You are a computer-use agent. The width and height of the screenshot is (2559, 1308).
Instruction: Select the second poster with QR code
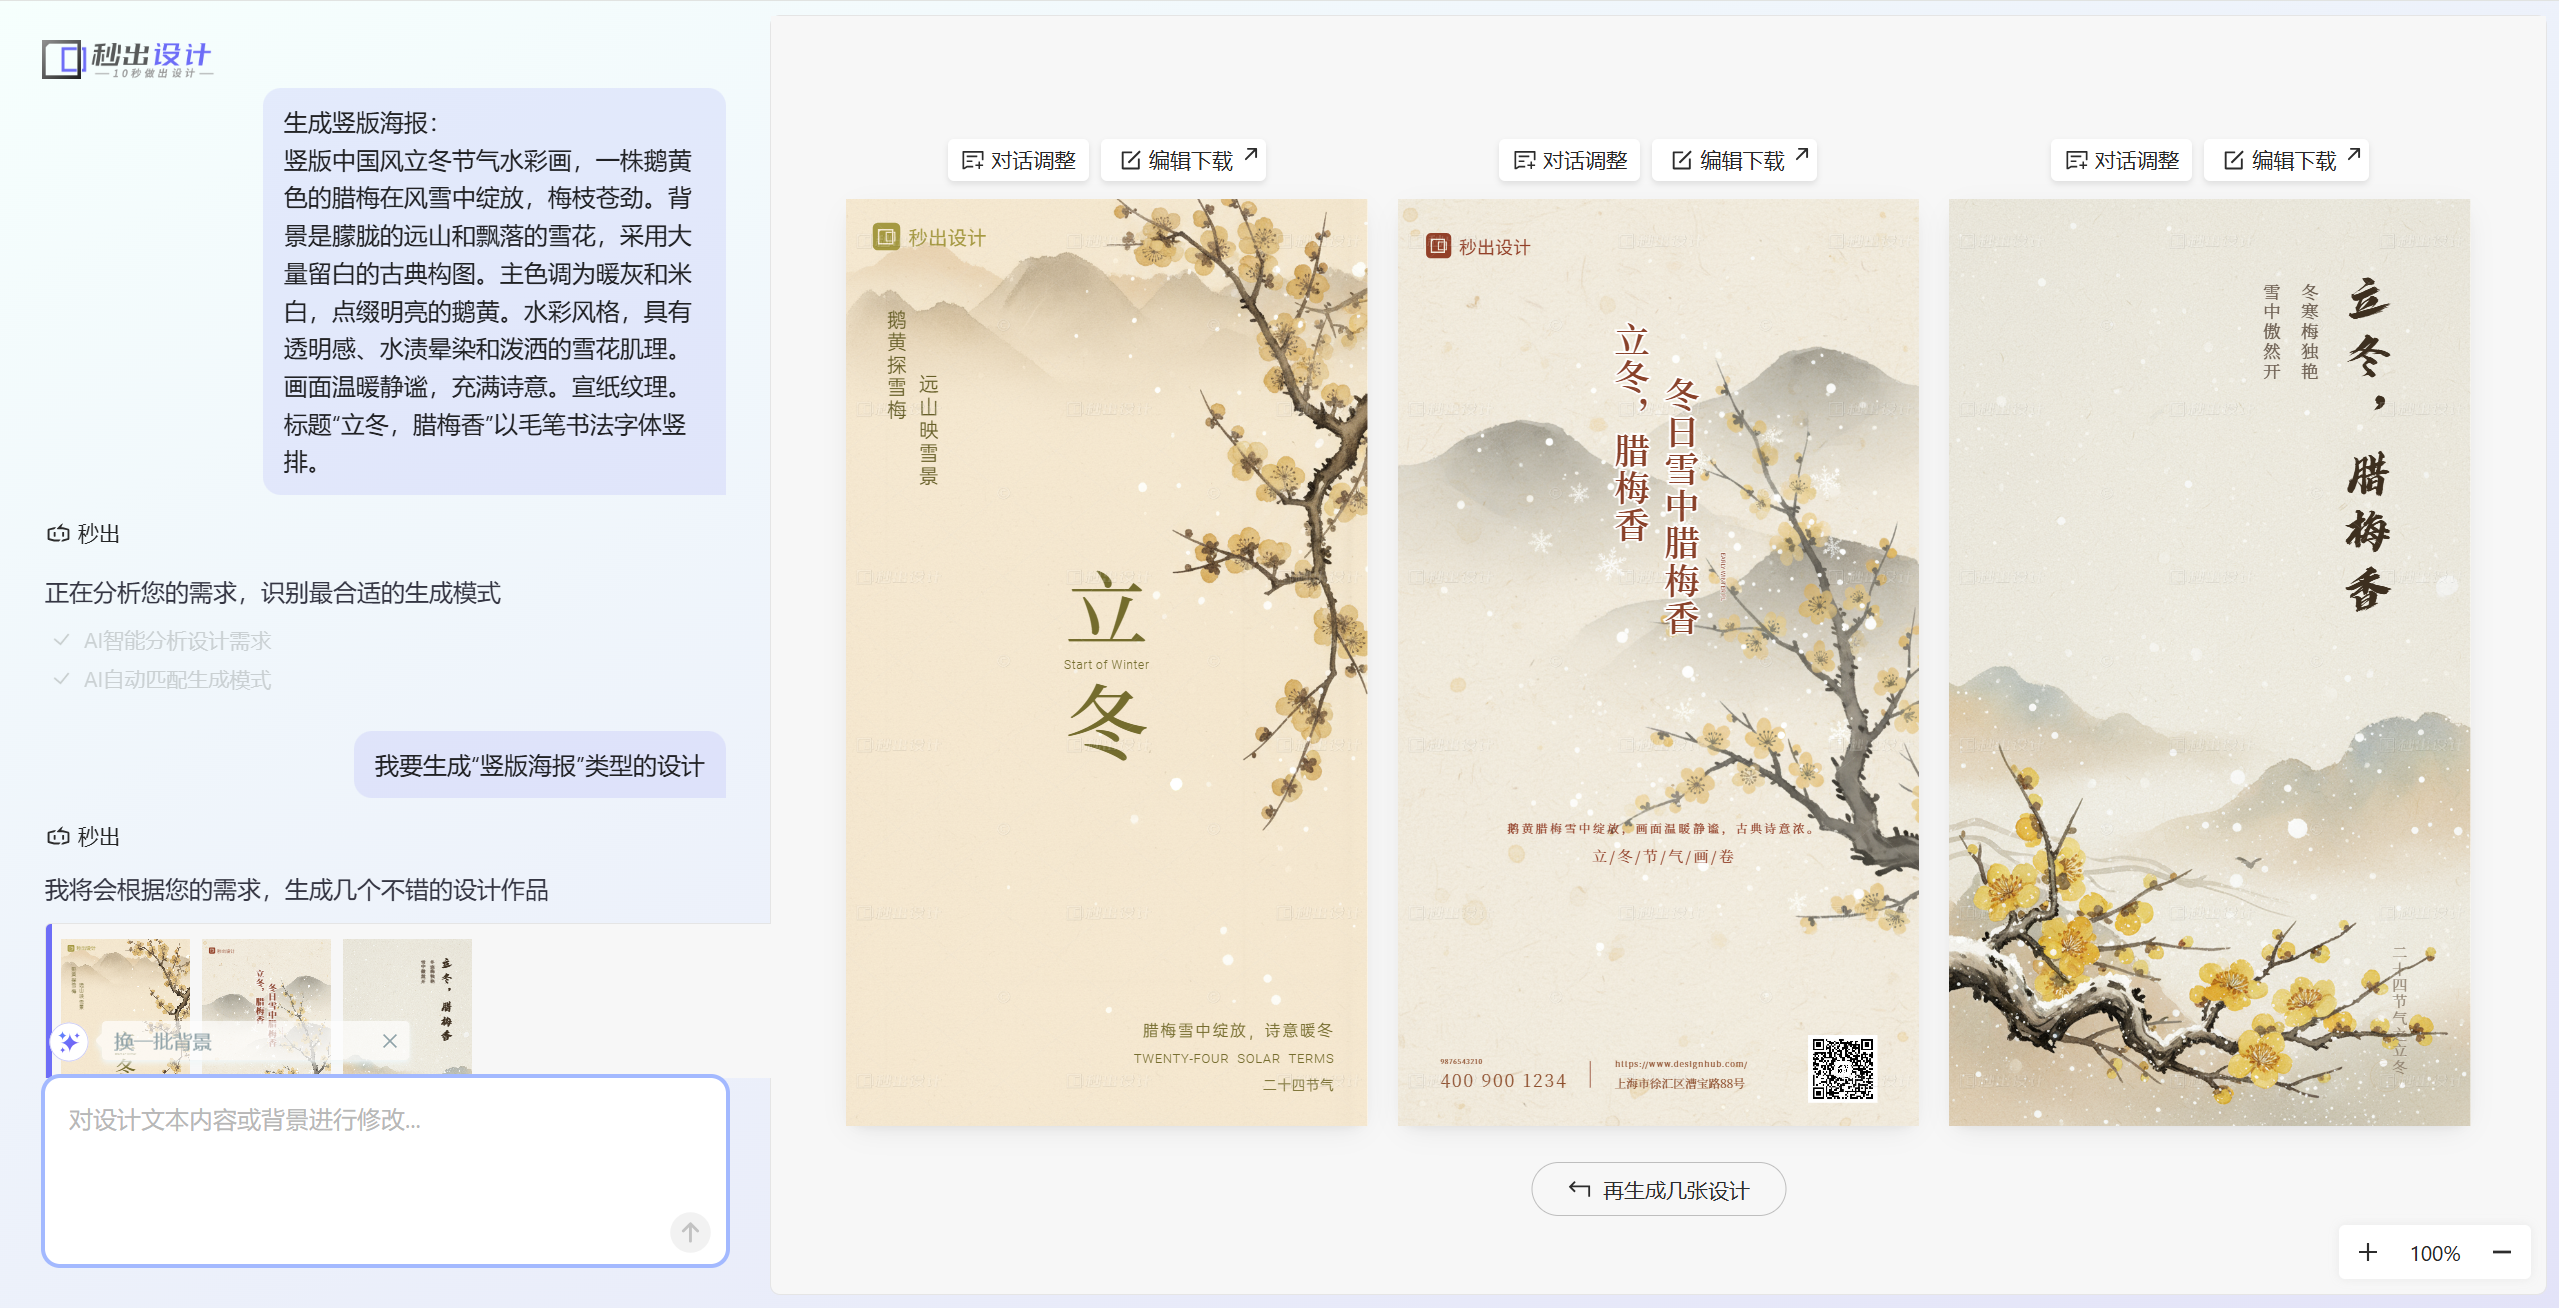pos(1658,662)
